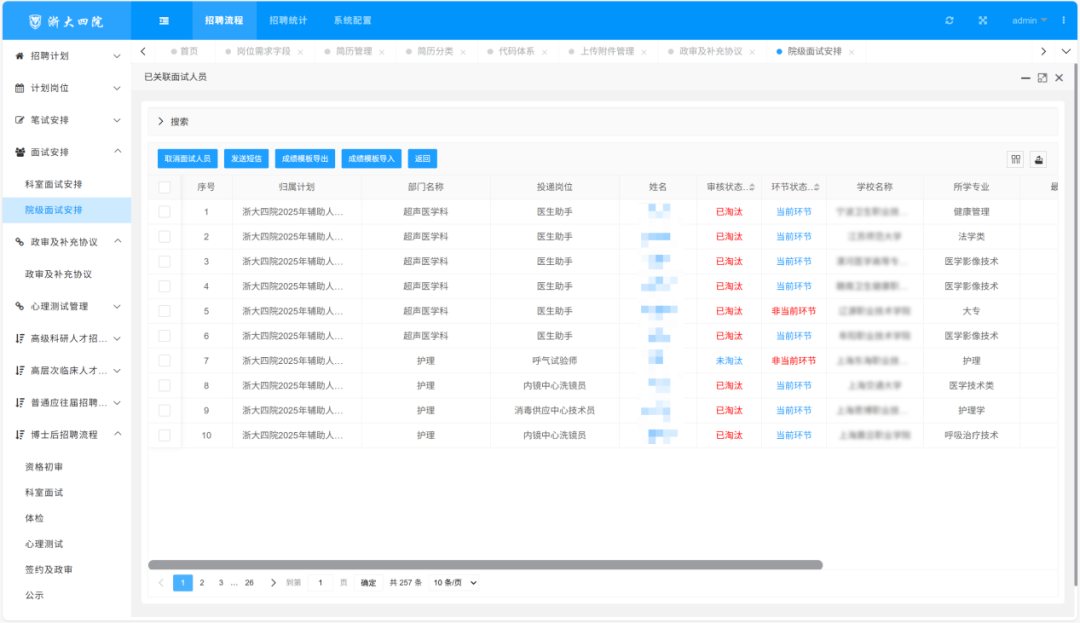Click the 高级科研人才招 sort icon

click(19, 338)
